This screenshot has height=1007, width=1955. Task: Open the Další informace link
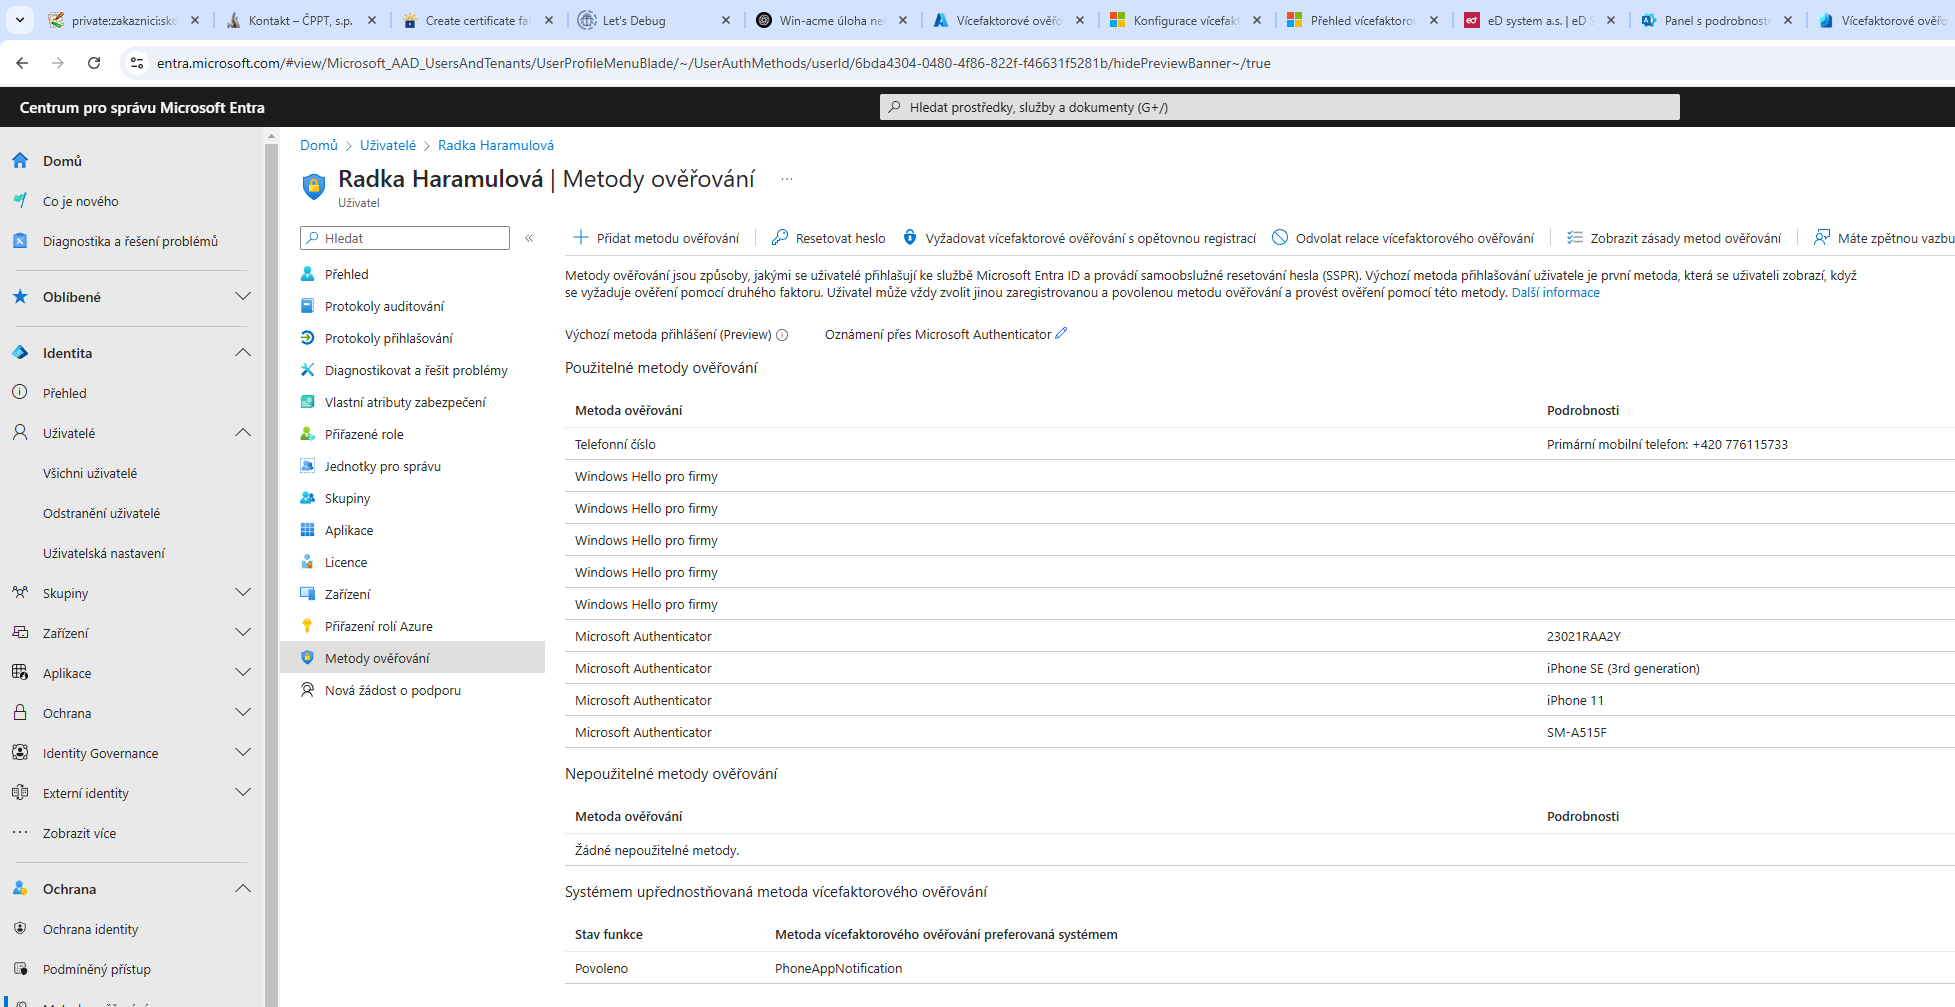1555,293
